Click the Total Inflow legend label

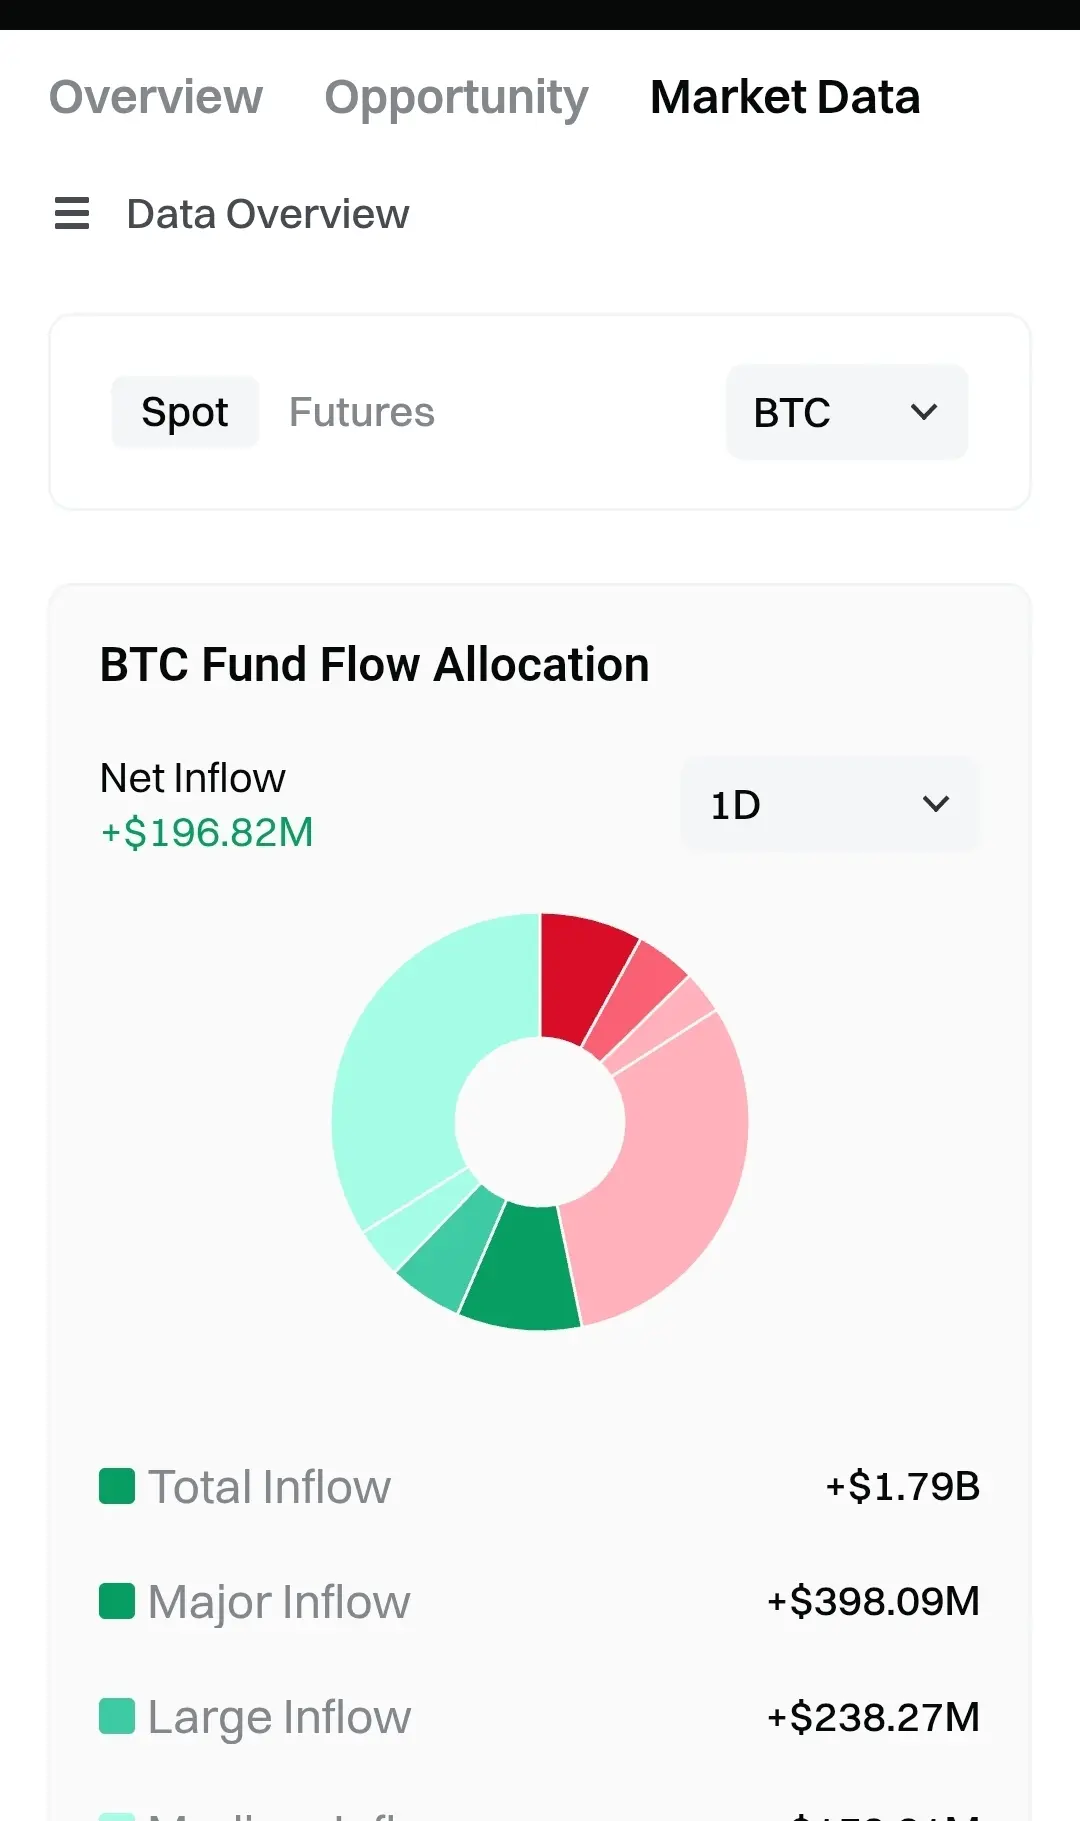tap(269, 1487)
